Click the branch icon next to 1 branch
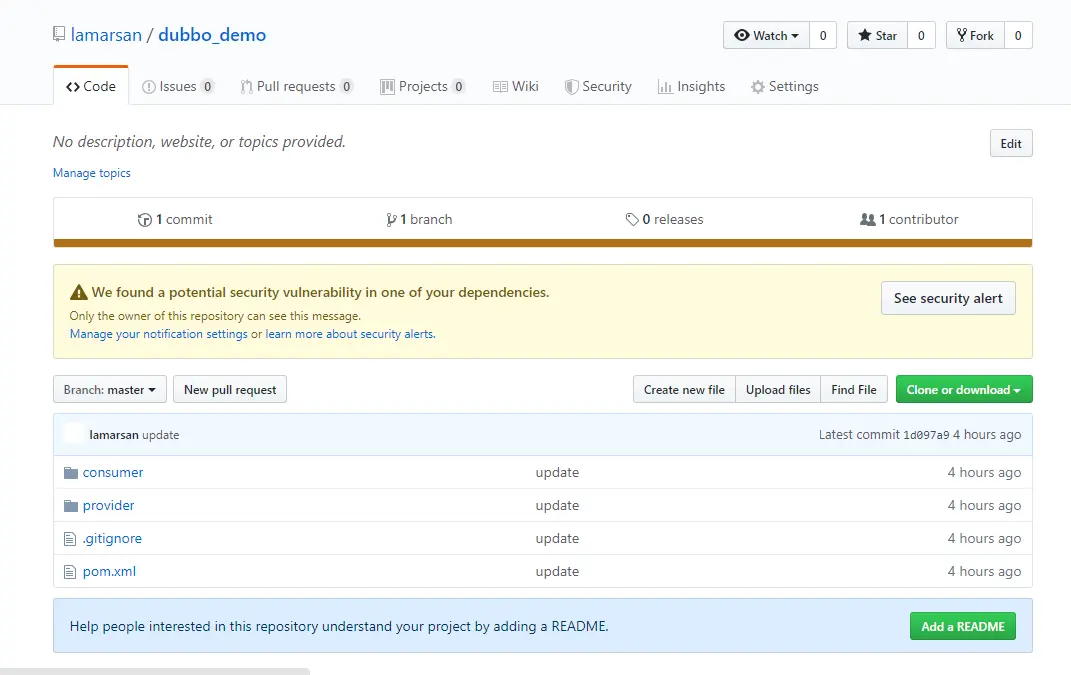This screenshot has height=675, width=1071. 391,219
